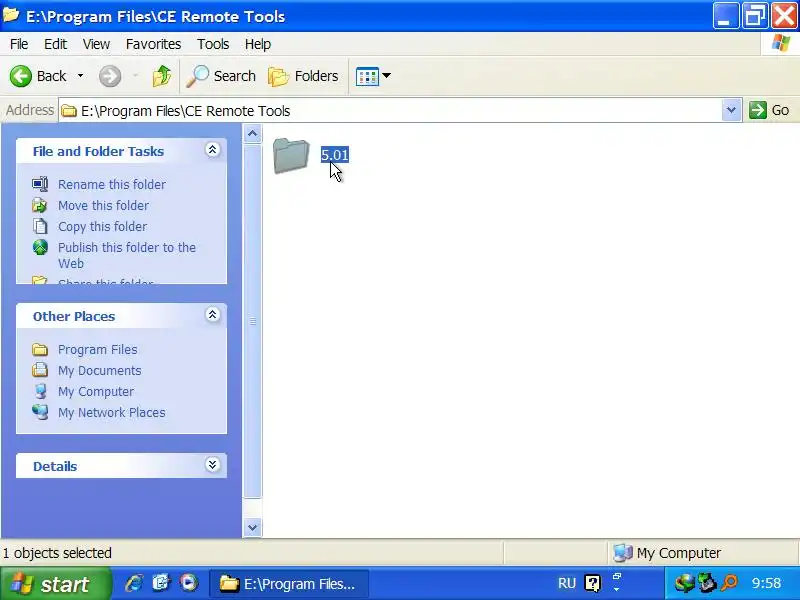This screenshot has width=800, height=600.
Task: Click Rename this folder link
Action: pos(112,184)
